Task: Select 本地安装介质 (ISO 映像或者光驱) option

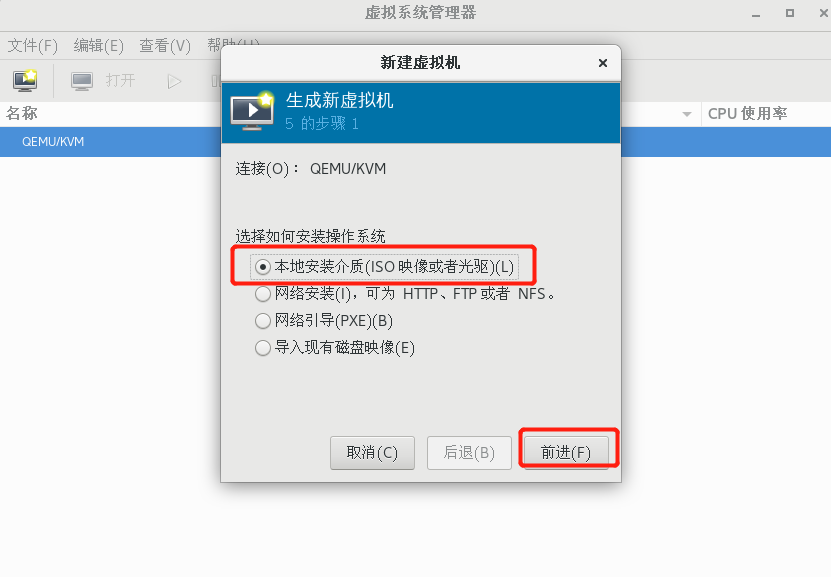Action: click(384, 267)
